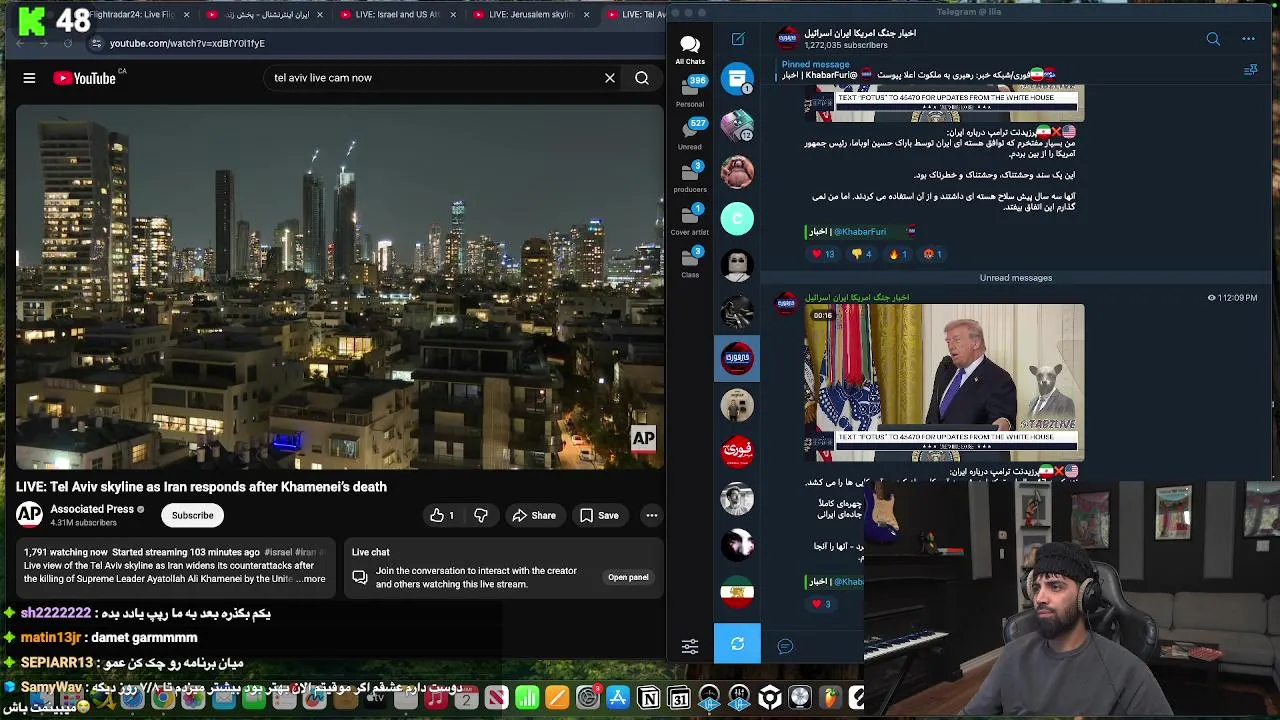Open Telegram filter settings sliders icon
The width and height of the screenshot is (1280, 720).
[690, 646]
